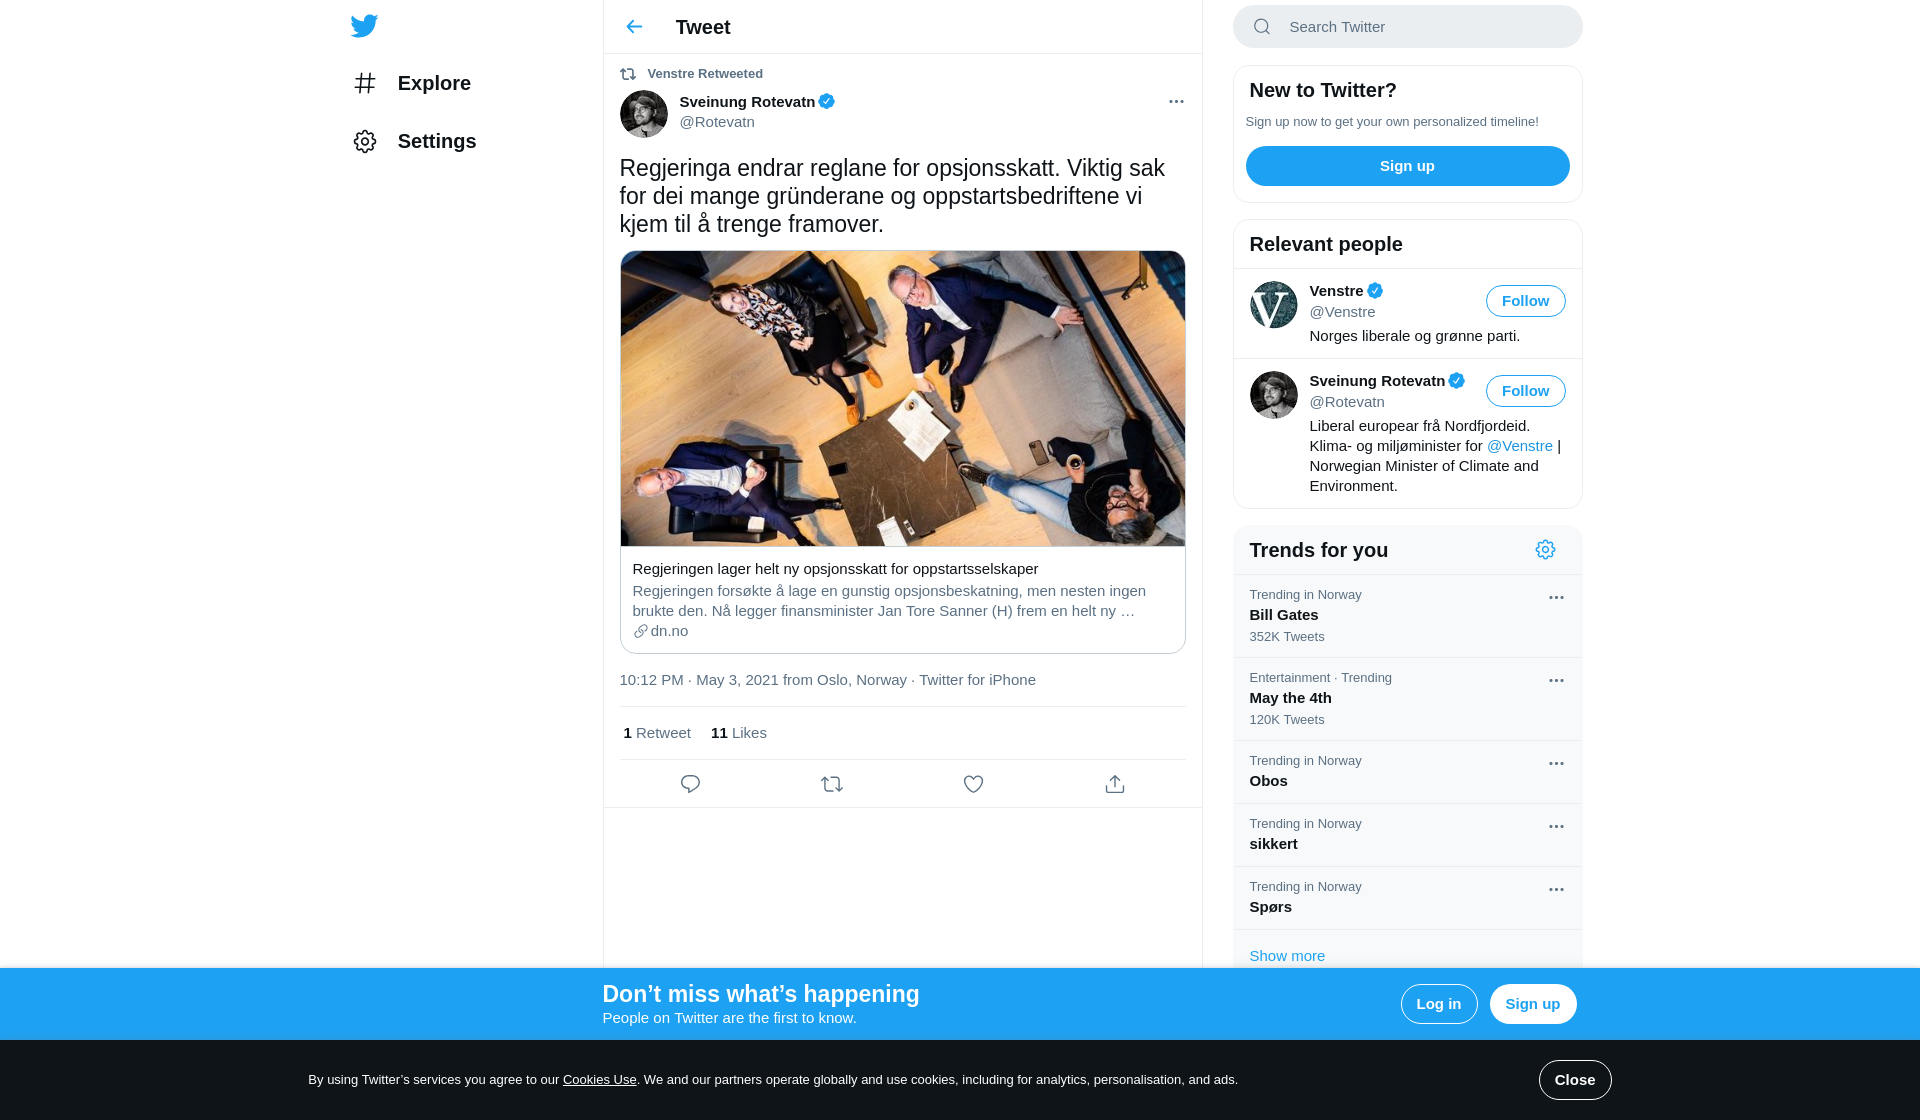The image size is (1920, 1120).
Task: Click the retweet icon beside Venstre Retweeted
Action: click(628, 74)
